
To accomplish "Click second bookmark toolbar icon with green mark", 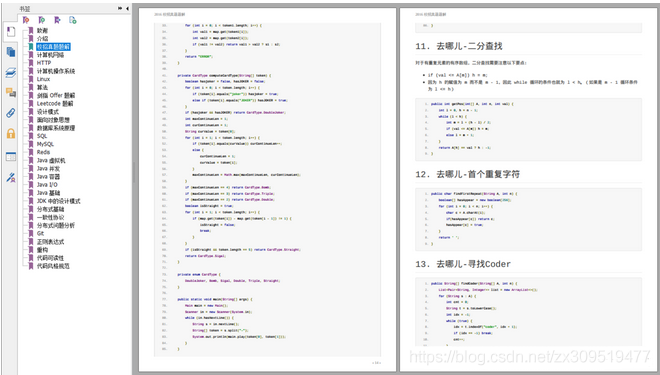I will click(x=41, y=20).
